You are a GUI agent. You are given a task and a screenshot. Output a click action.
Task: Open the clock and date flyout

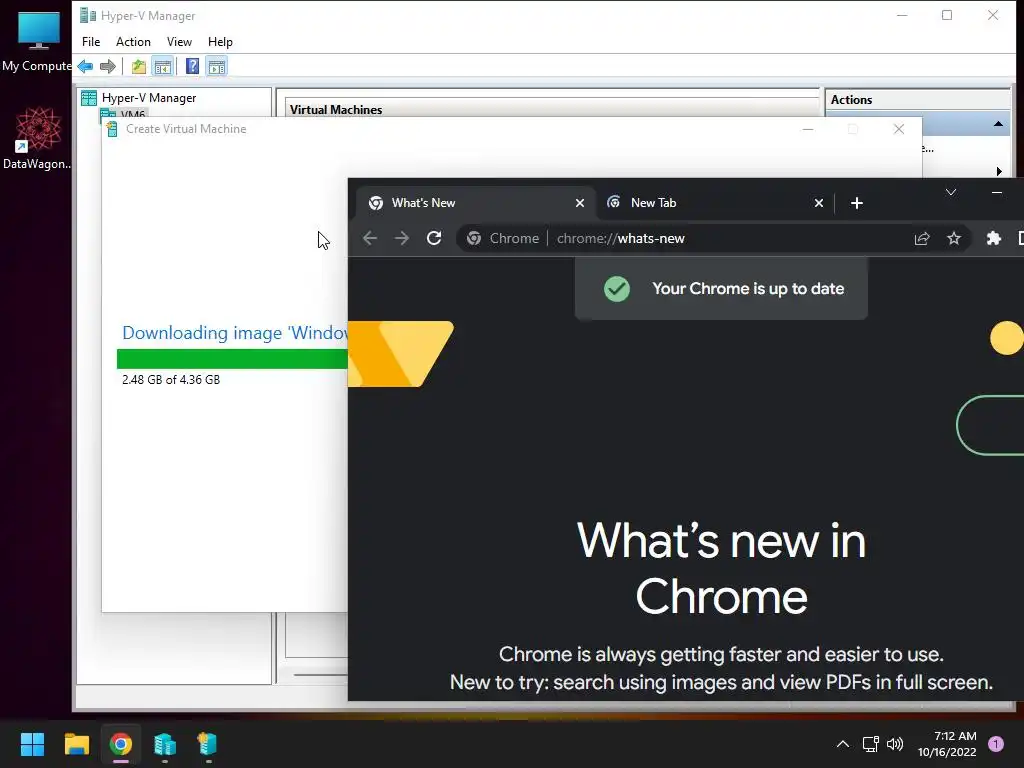pos(947,744)
